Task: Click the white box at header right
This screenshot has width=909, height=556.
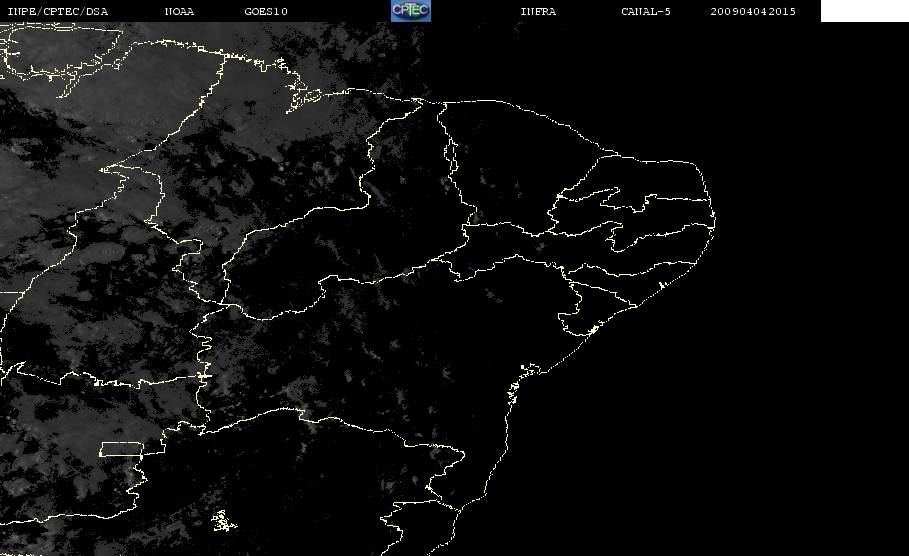Action: [x=865, y=10]
